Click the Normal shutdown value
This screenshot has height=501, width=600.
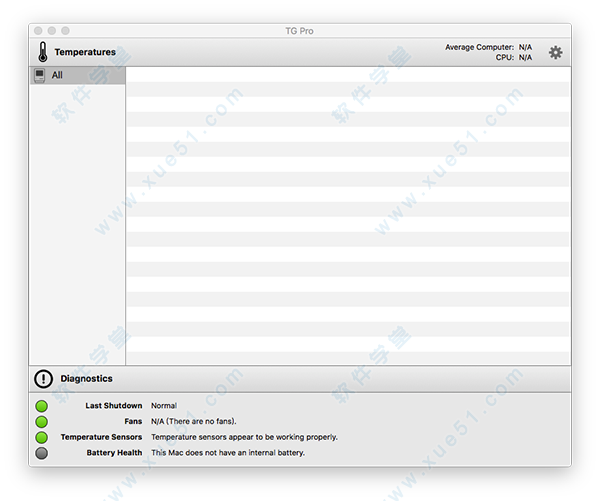click(x=164, y=406)
